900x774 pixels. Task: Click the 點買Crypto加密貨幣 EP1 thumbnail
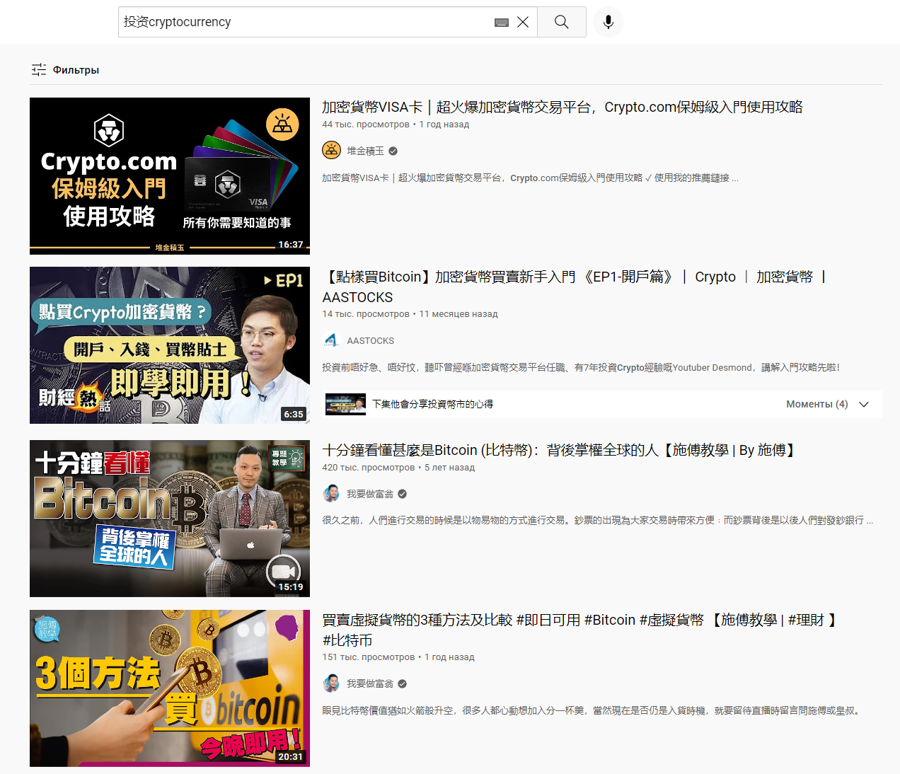click(170, 345)
